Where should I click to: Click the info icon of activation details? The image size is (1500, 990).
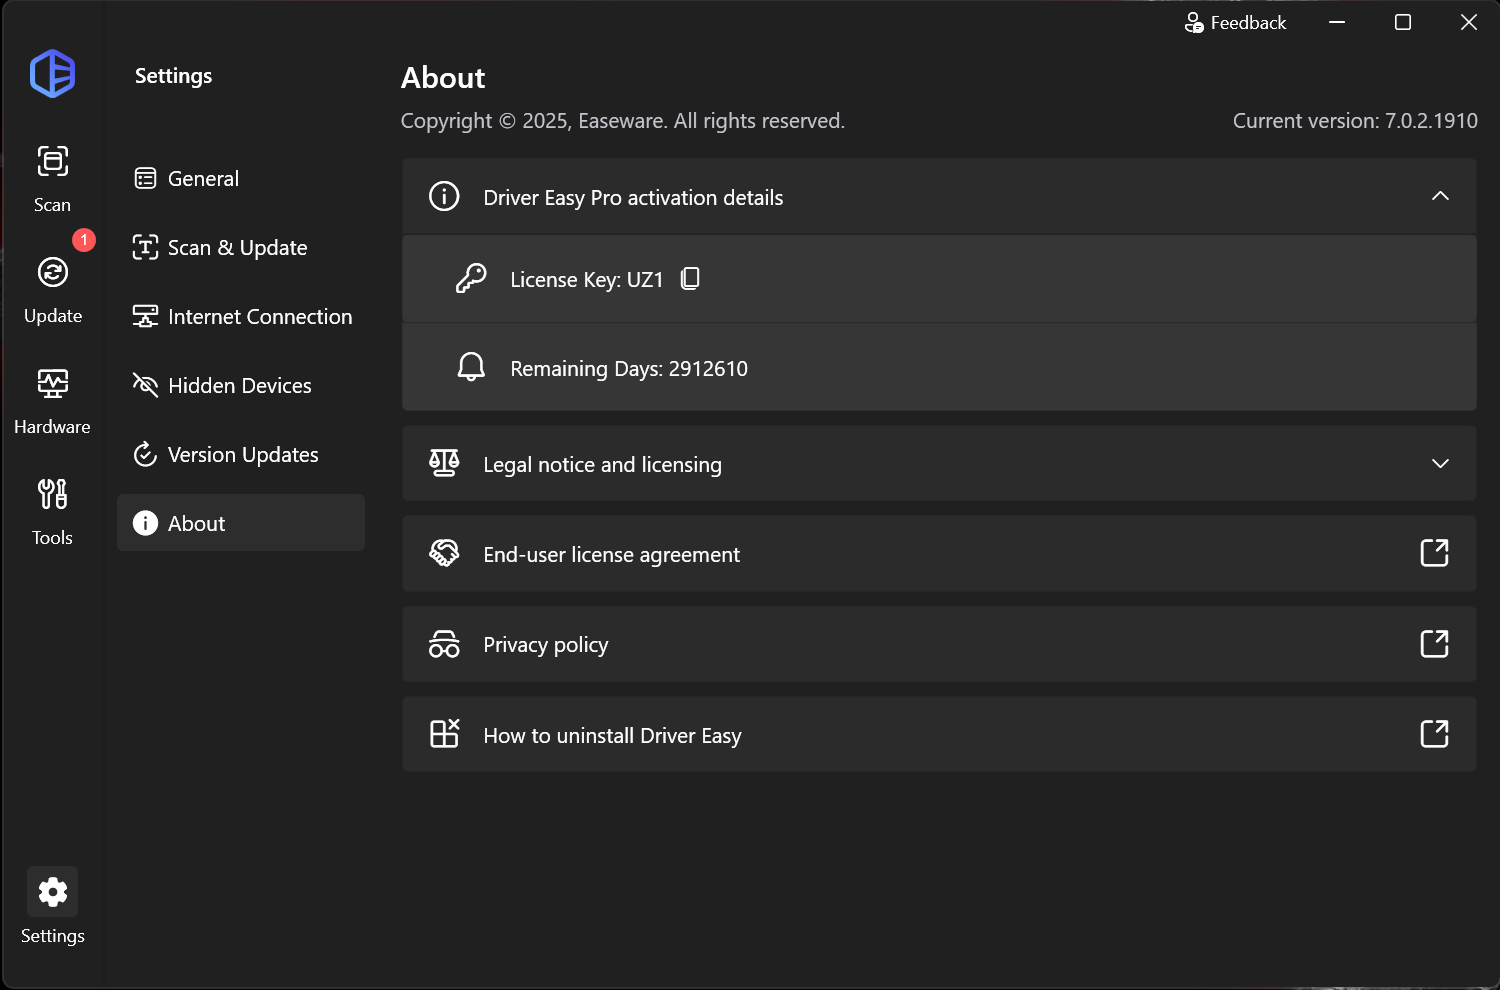tap(444, 196)
